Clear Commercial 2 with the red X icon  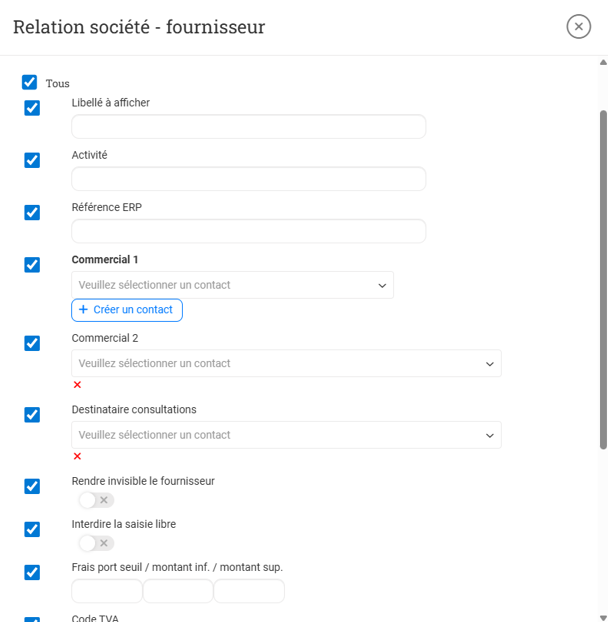coord(77,385)
